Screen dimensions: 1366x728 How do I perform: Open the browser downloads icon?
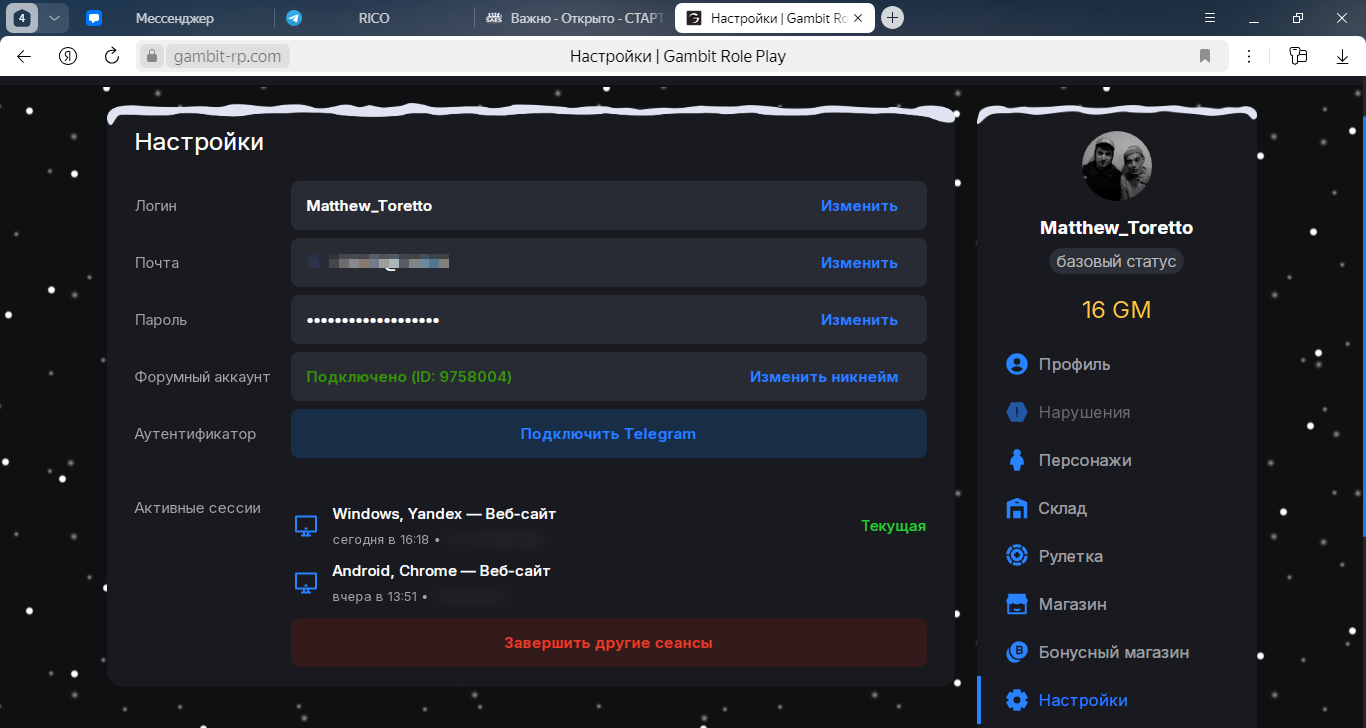click(x=1342, y=56)
